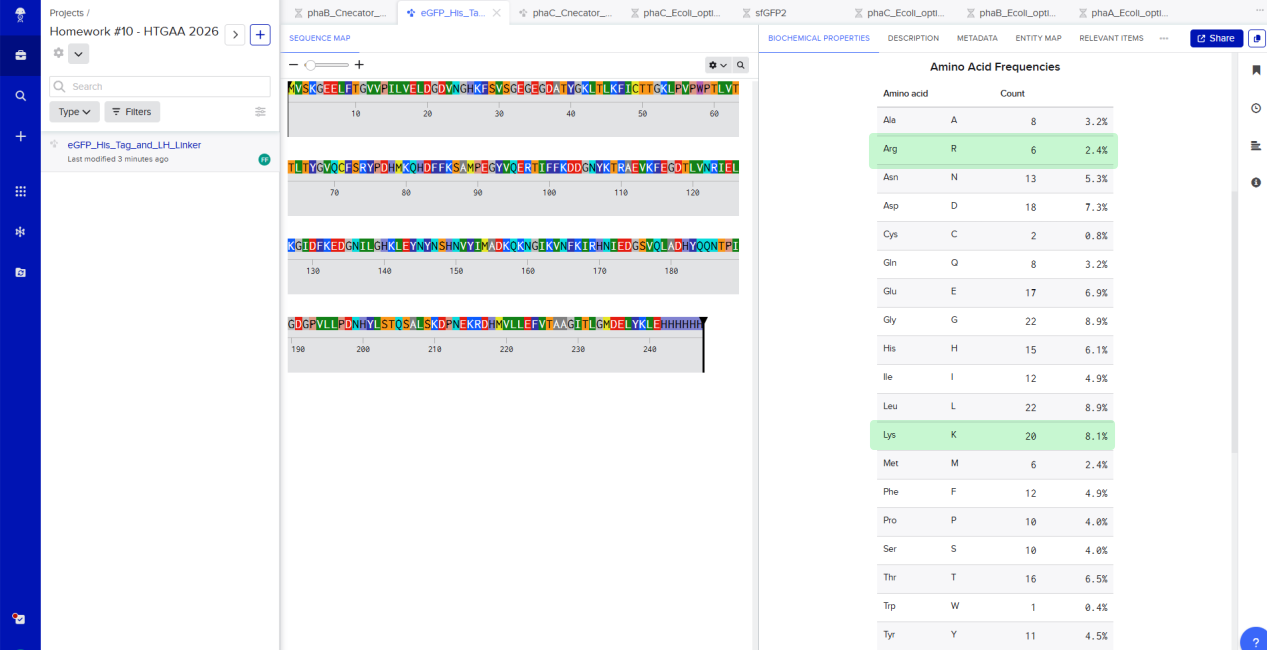Click the sequence map zoom slider handle
Image resolution: width=1267 pixels, height=650 pixels.
coord(311,65)
